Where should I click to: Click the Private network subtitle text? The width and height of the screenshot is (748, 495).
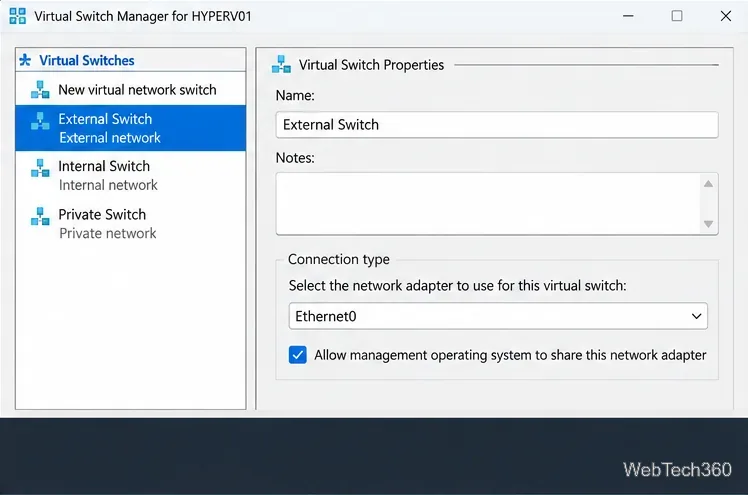coord(108,233)
